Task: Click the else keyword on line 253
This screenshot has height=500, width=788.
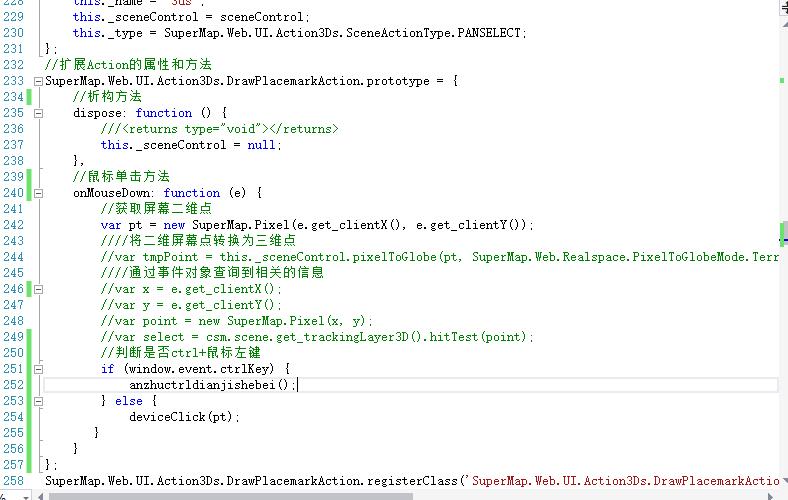Action: (129, 401)
